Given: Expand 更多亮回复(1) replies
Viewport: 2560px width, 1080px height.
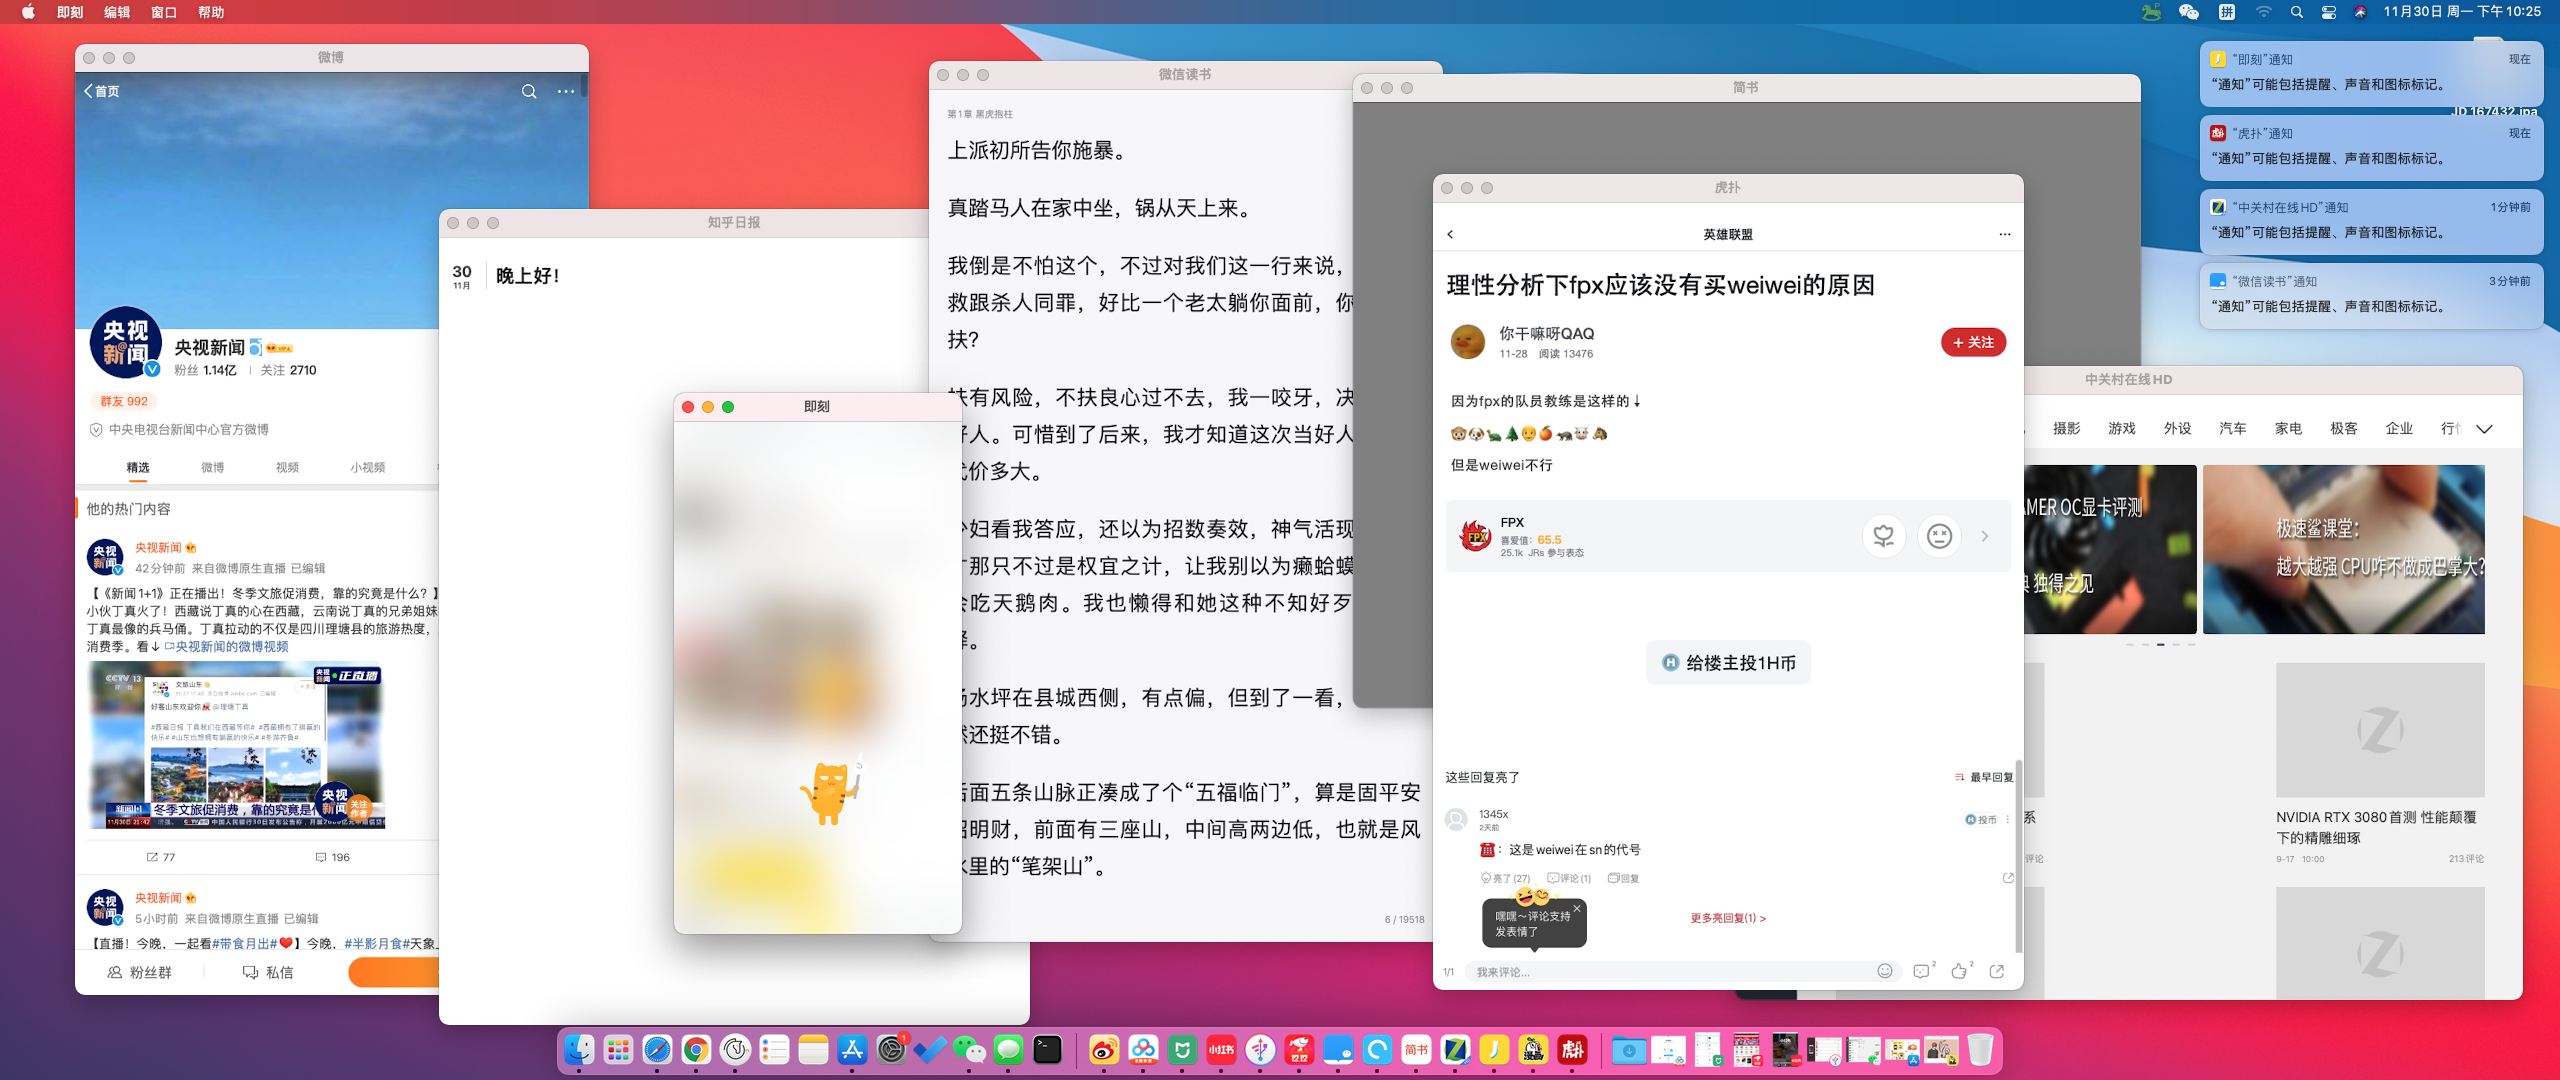Looking at the screenshot, I should click(x=1727, y=918).
